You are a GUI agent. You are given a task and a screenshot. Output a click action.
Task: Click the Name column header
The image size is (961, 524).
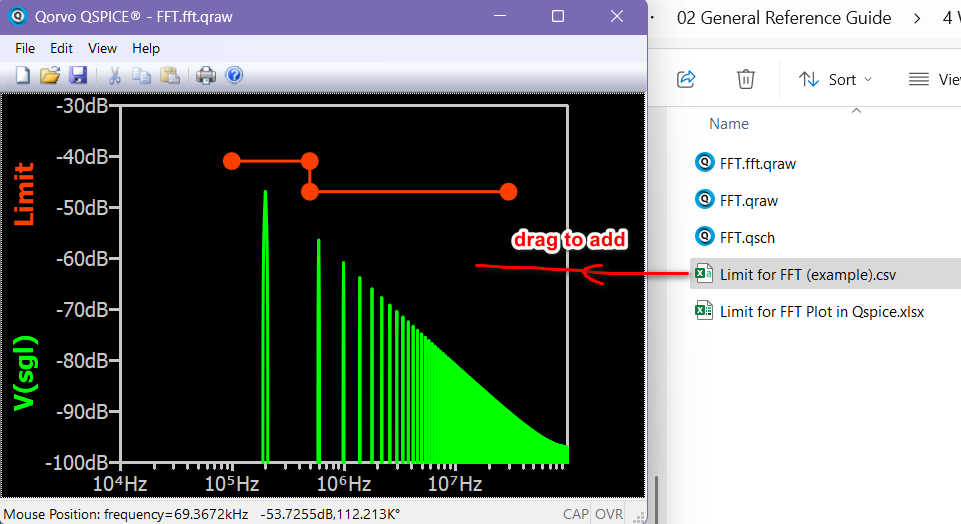729,124
